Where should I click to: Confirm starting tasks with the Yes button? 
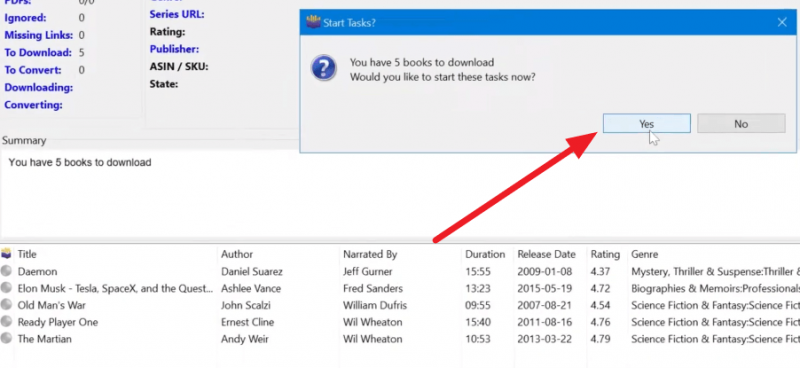pos(646,124)
